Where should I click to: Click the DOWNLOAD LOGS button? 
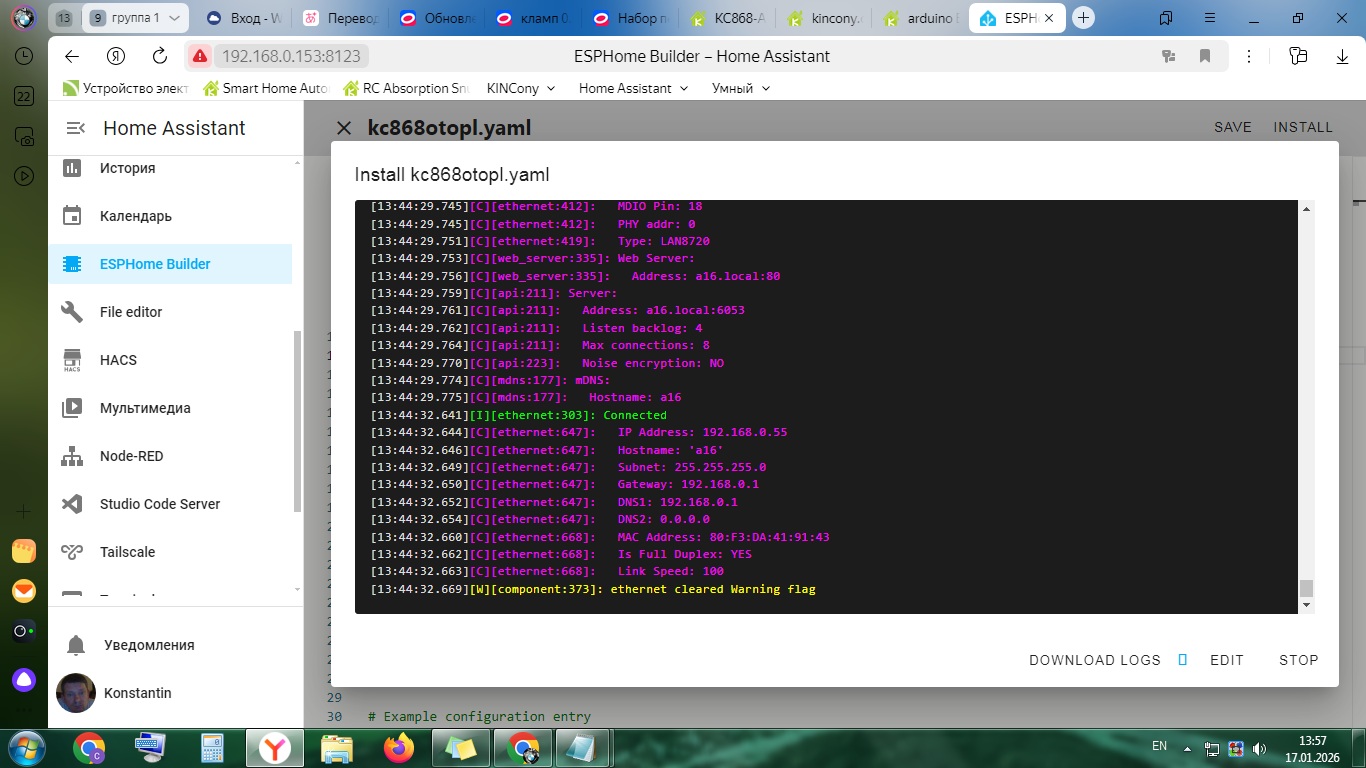point(1094,660)
